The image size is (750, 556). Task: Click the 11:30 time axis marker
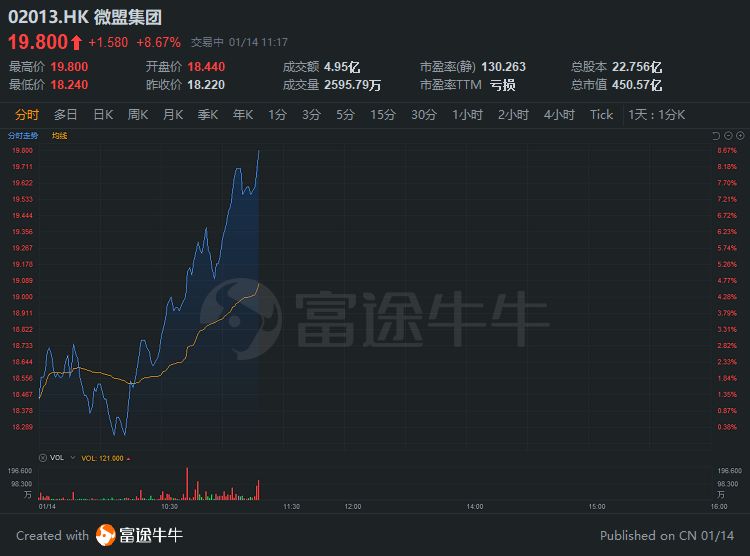click(291, 506)
